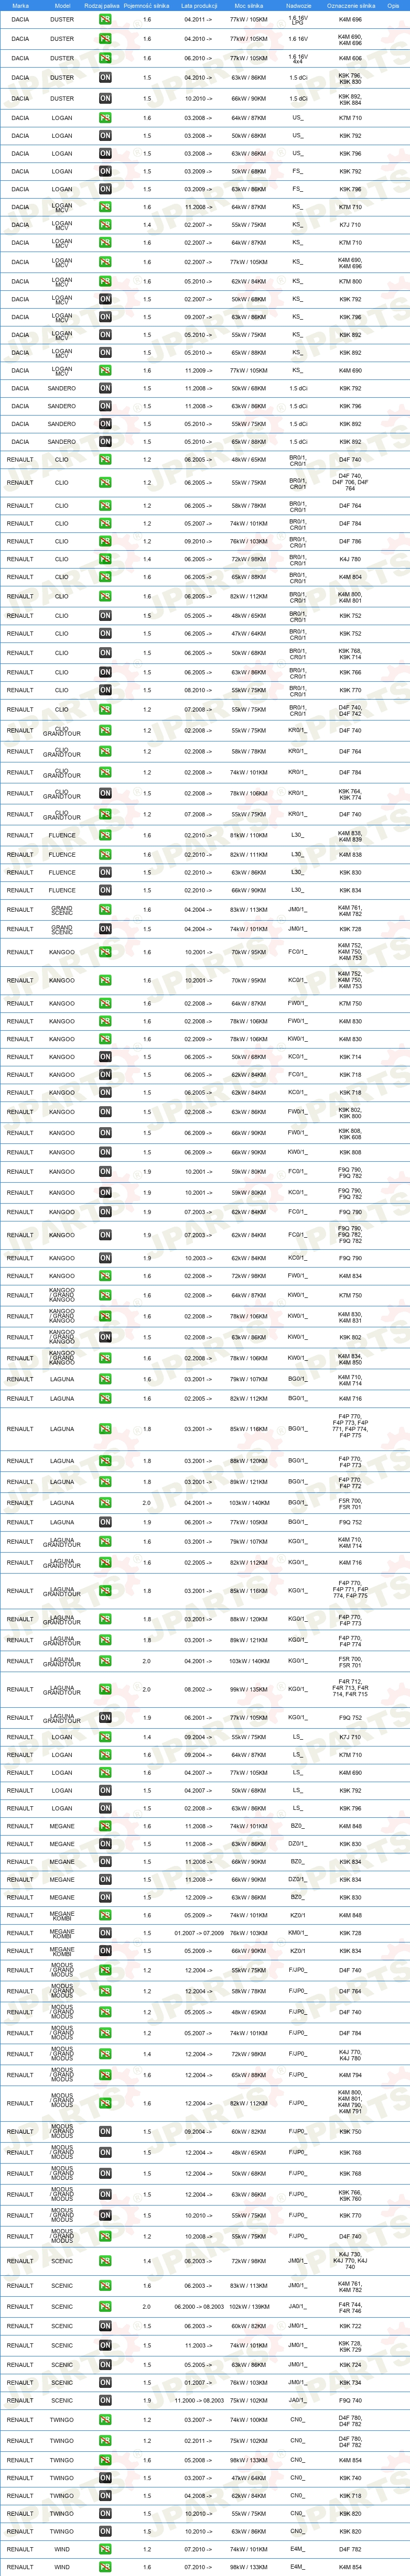Click petrol icon in Renault Logan K7J 710 row
The height and width of the screenshot is (2576, 410).
tap(105, 1737)
